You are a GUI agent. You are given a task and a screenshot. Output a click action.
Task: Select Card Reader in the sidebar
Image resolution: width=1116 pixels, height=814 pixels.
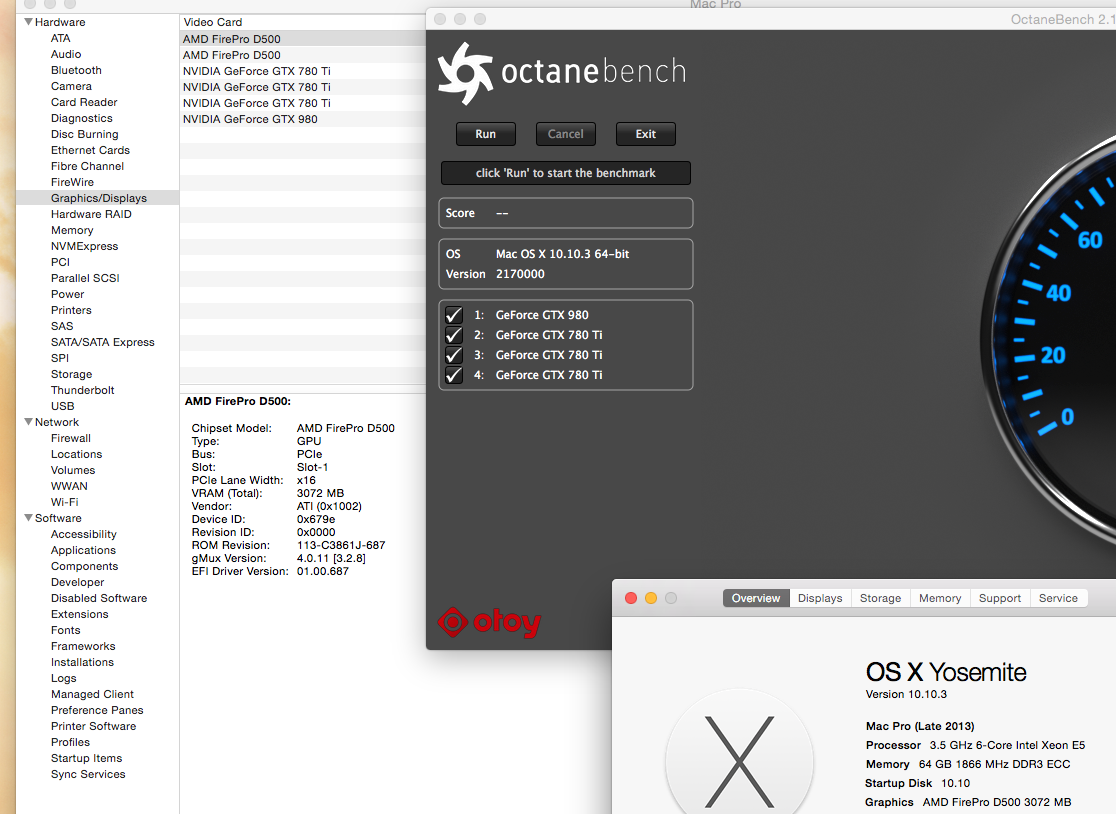(x=84, y=102)
